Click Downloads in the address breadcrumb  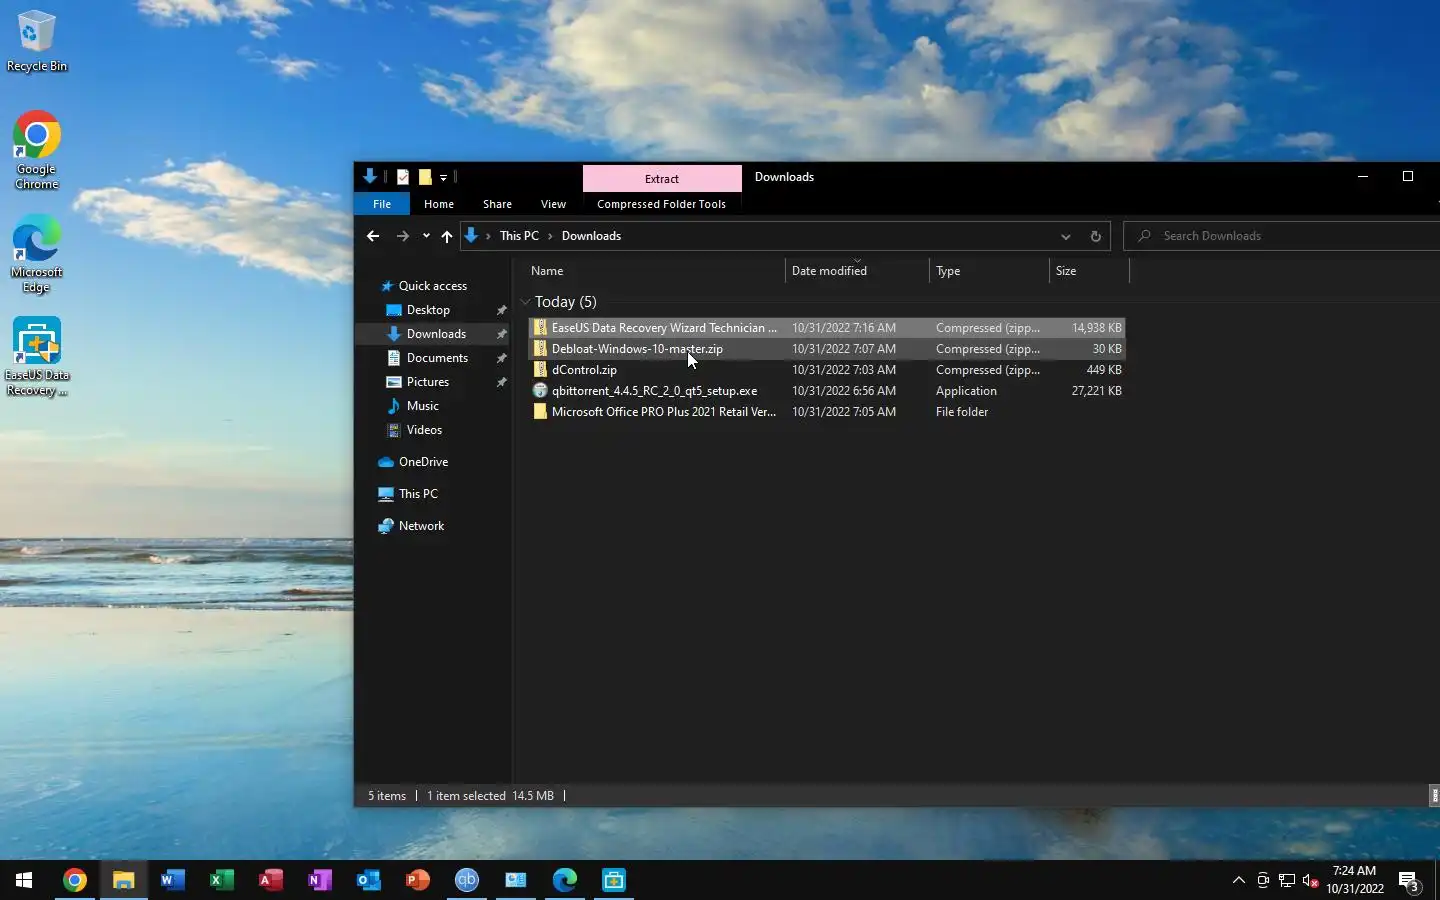coord(591,236)
